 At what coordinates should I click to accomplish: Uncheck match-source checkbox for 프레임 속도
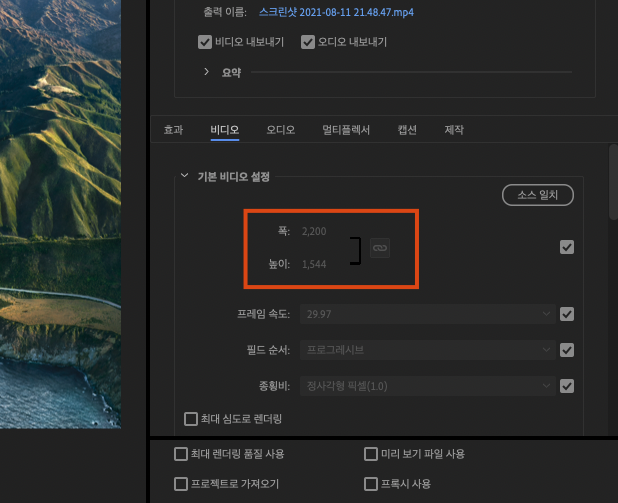pyautogui.click(x=567, y=314)
